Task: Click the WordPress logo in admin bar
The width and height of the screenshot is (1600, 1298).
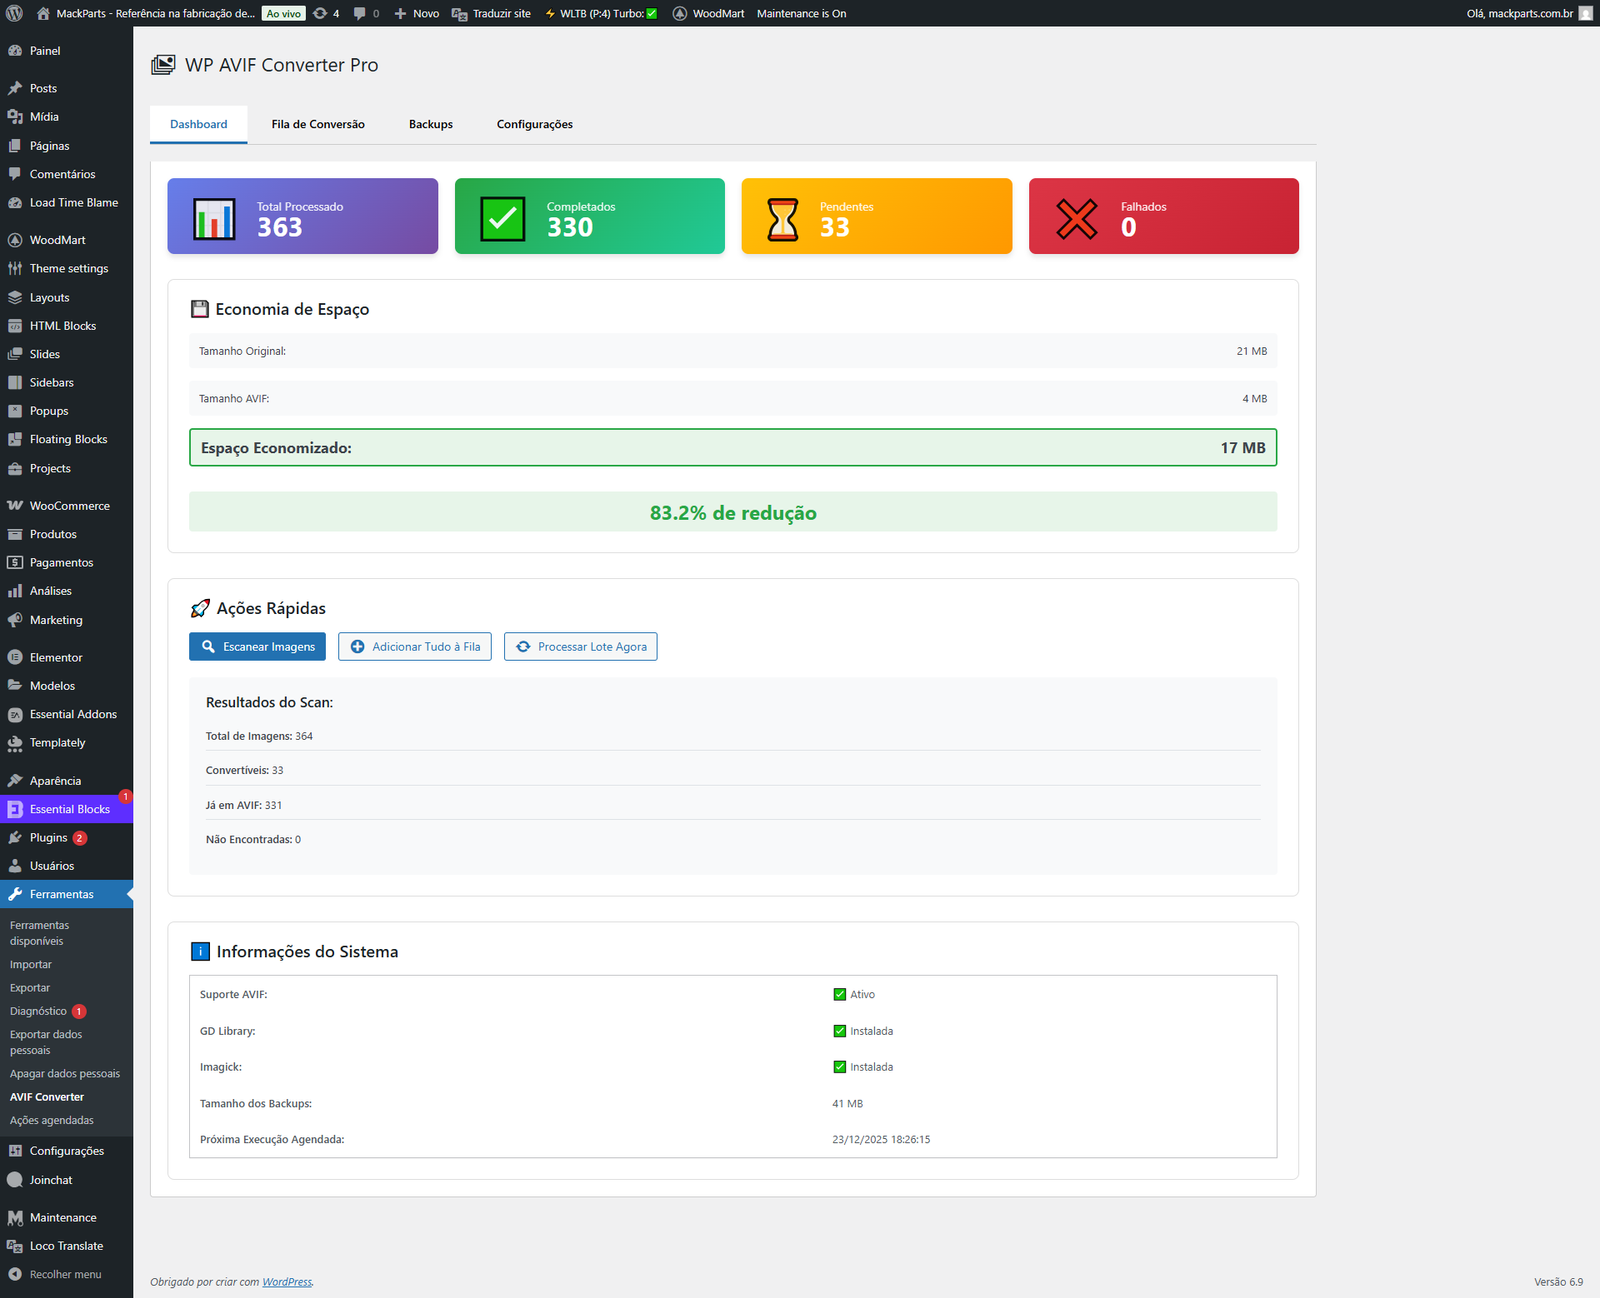Action: pyautogui.click(x=15, y=13)
